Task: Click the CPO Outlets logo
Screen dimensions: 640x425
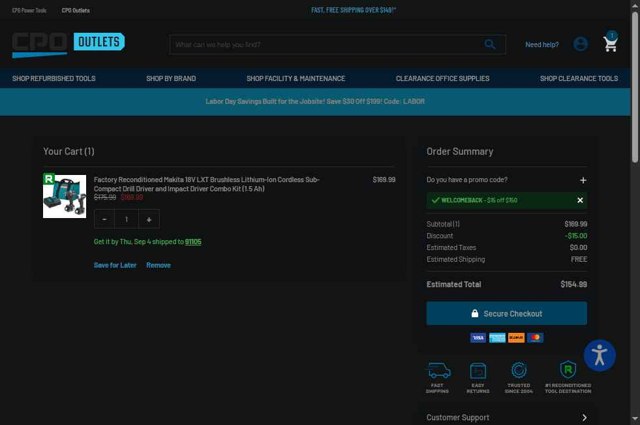Action: click(68, 45)
